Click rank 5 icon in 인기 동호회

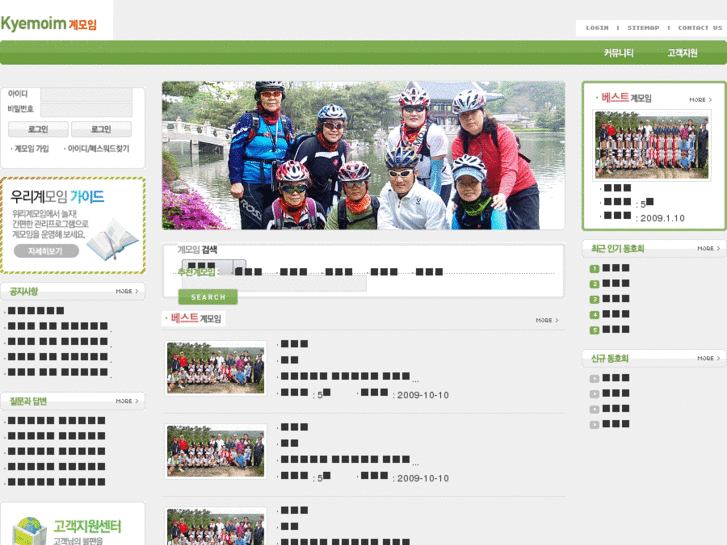(x=594, y=330)
